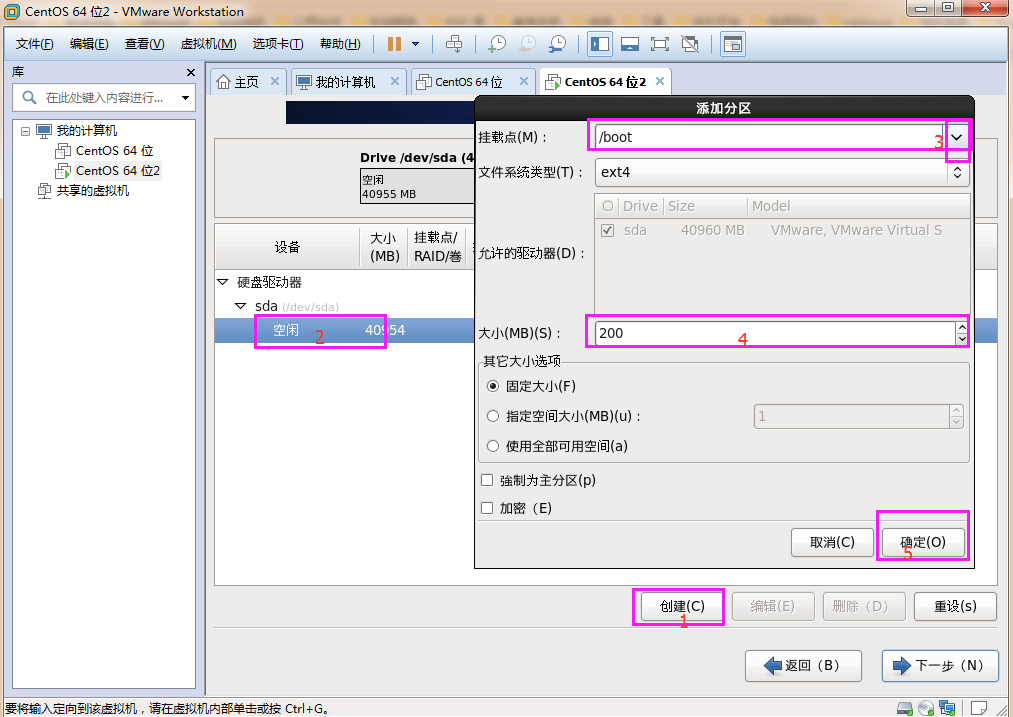Collapse the sda device expander
The height and width of the screenshot is (717, 1013).
click(241, 306)
